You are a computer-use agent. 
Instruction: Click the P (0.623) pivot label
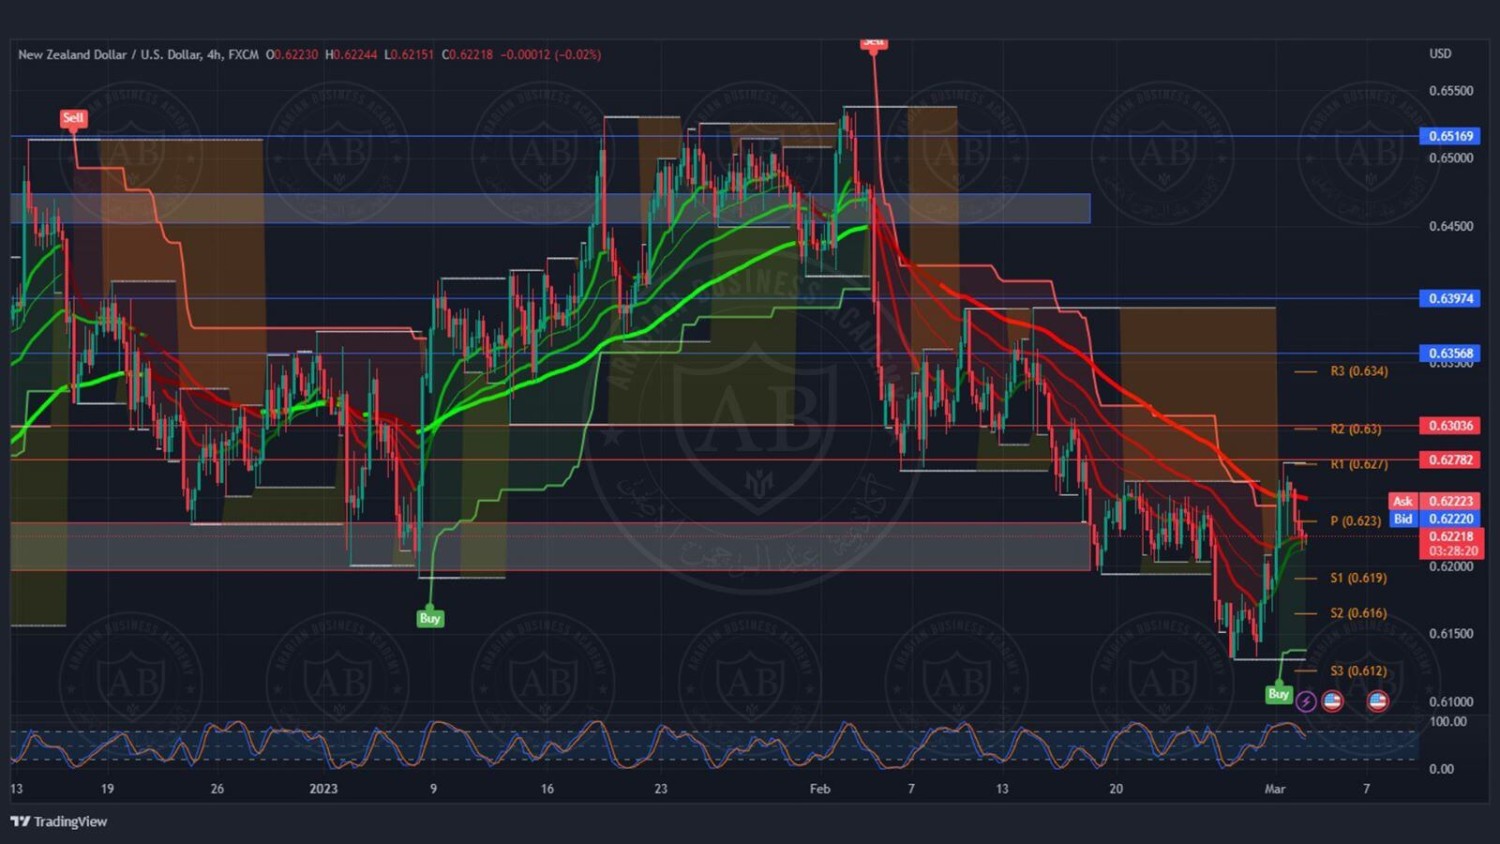[x=1356, y=521]
